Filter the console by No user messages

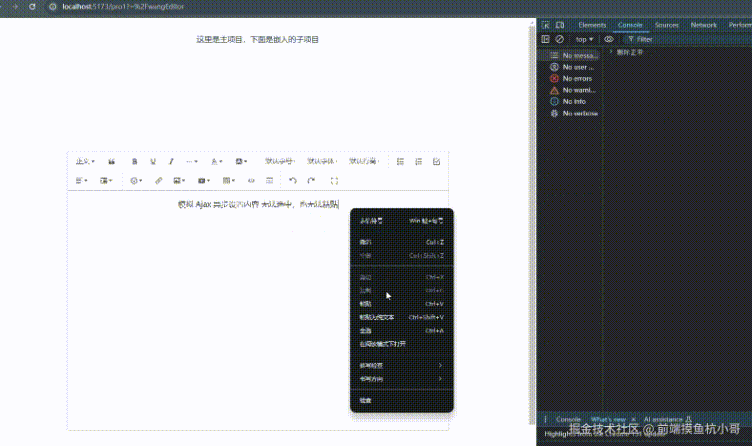point(570,67)
